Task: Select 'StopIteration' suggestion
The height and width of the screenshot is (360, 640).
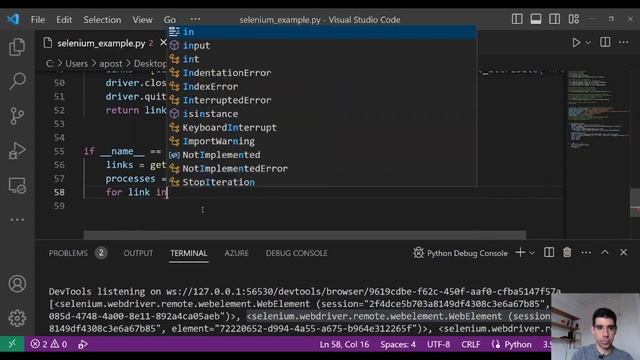Action: tap(322, 182)
